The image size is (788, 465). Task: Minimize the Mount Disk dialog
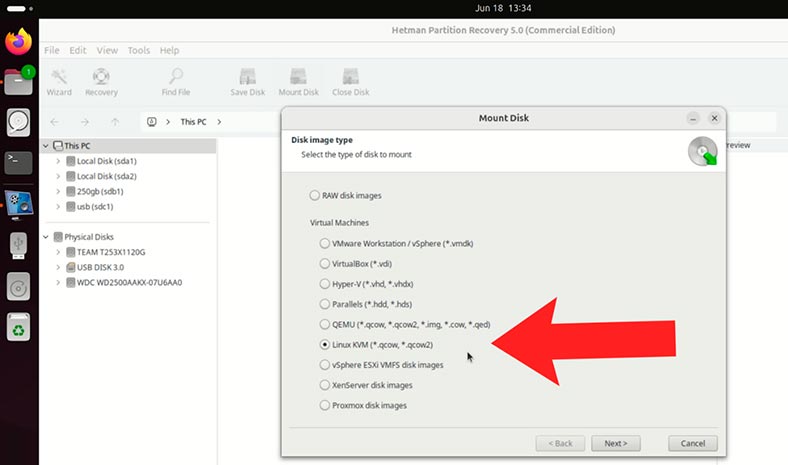point(693,119)
